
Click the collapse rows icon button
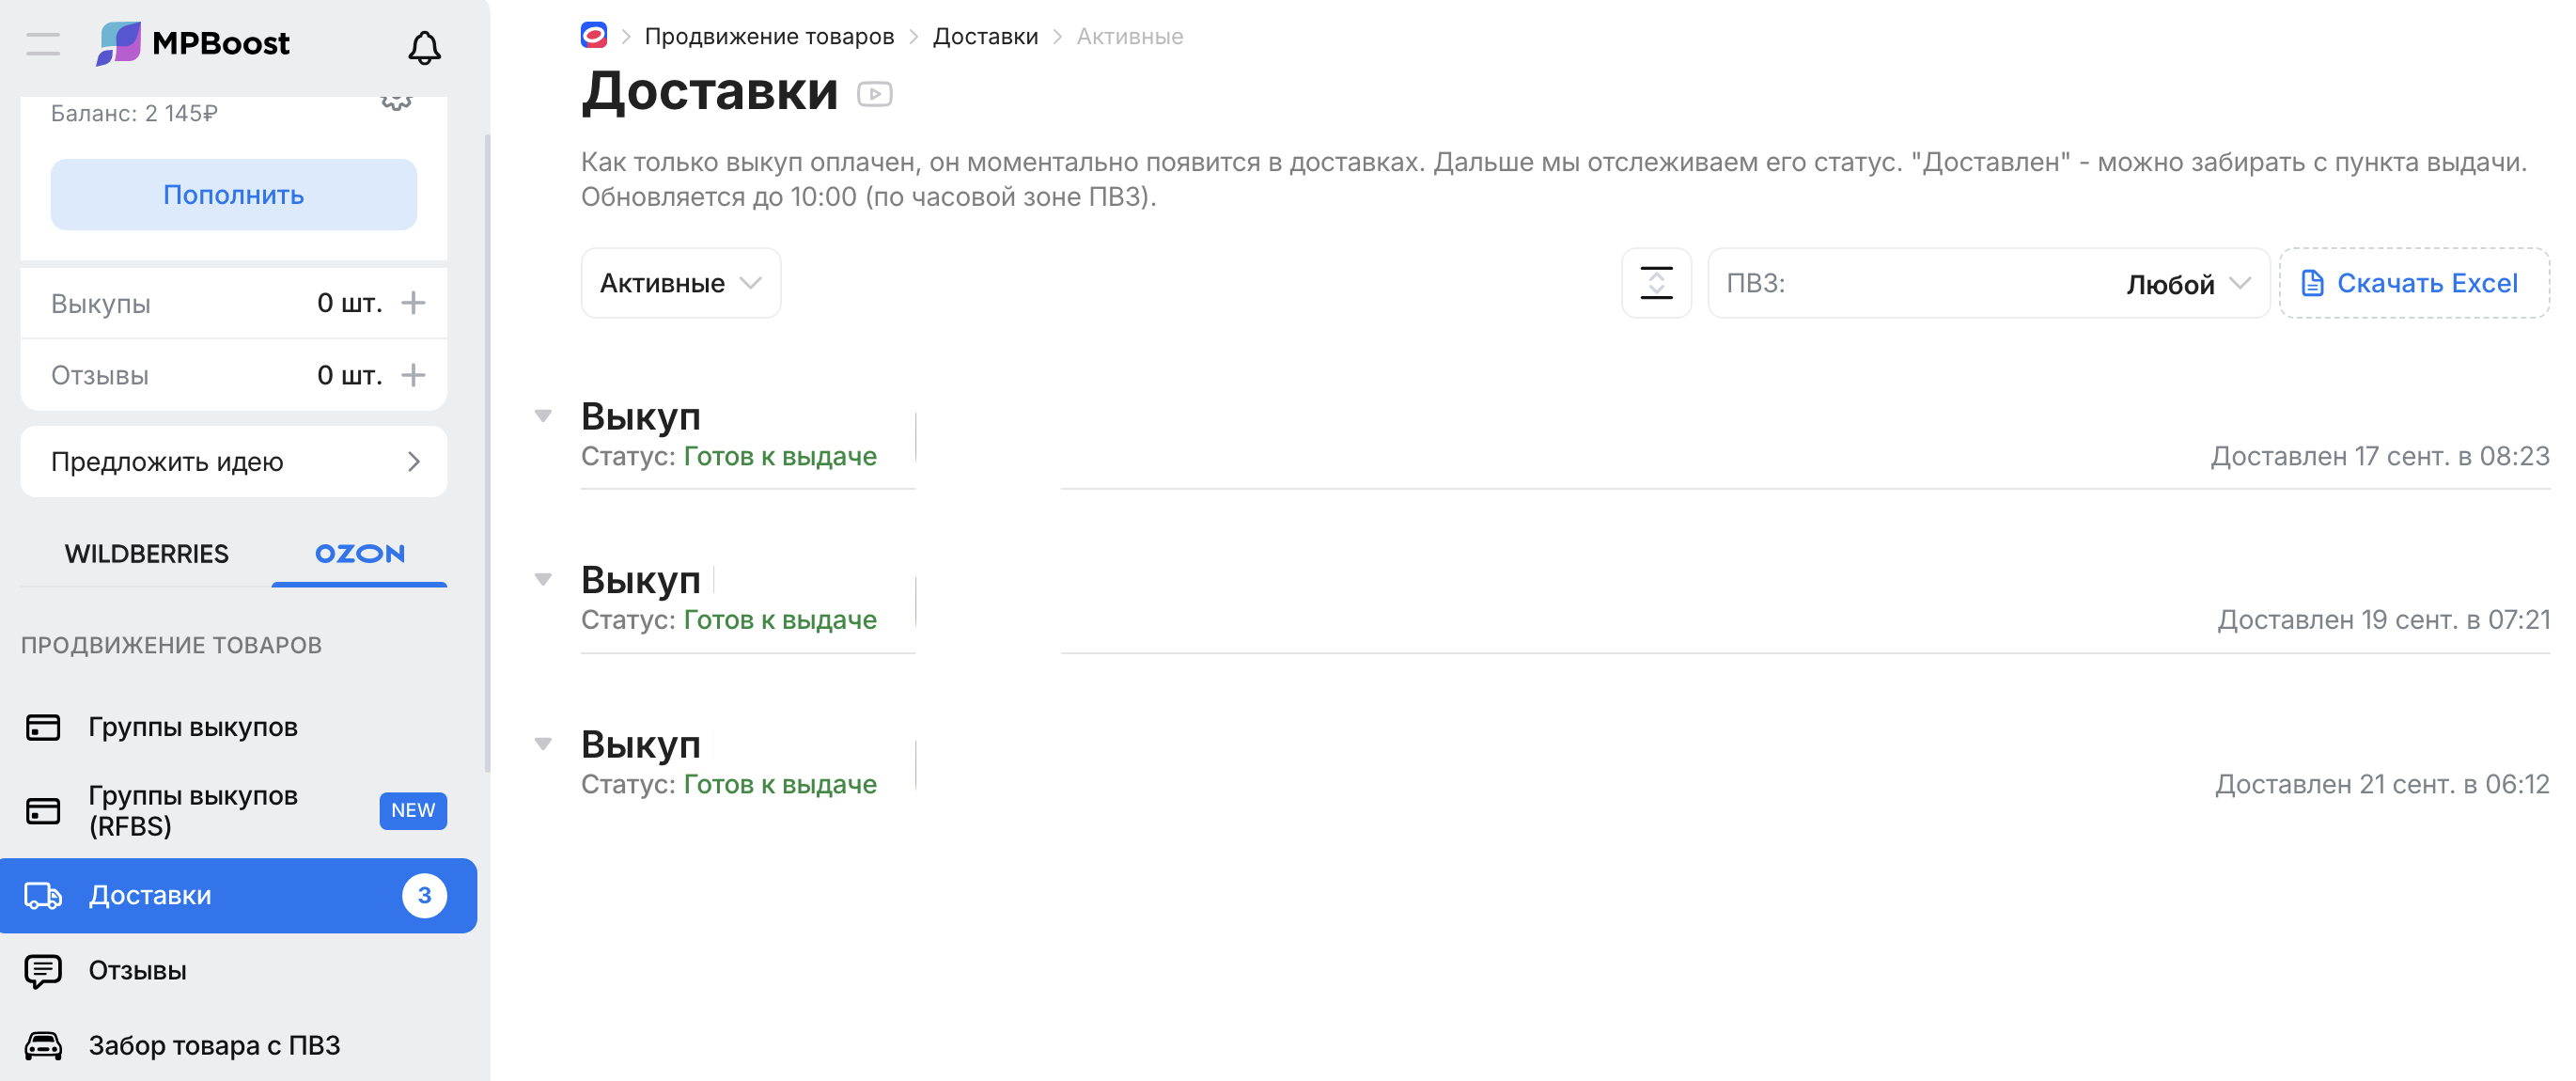(x=1656, y=283)
